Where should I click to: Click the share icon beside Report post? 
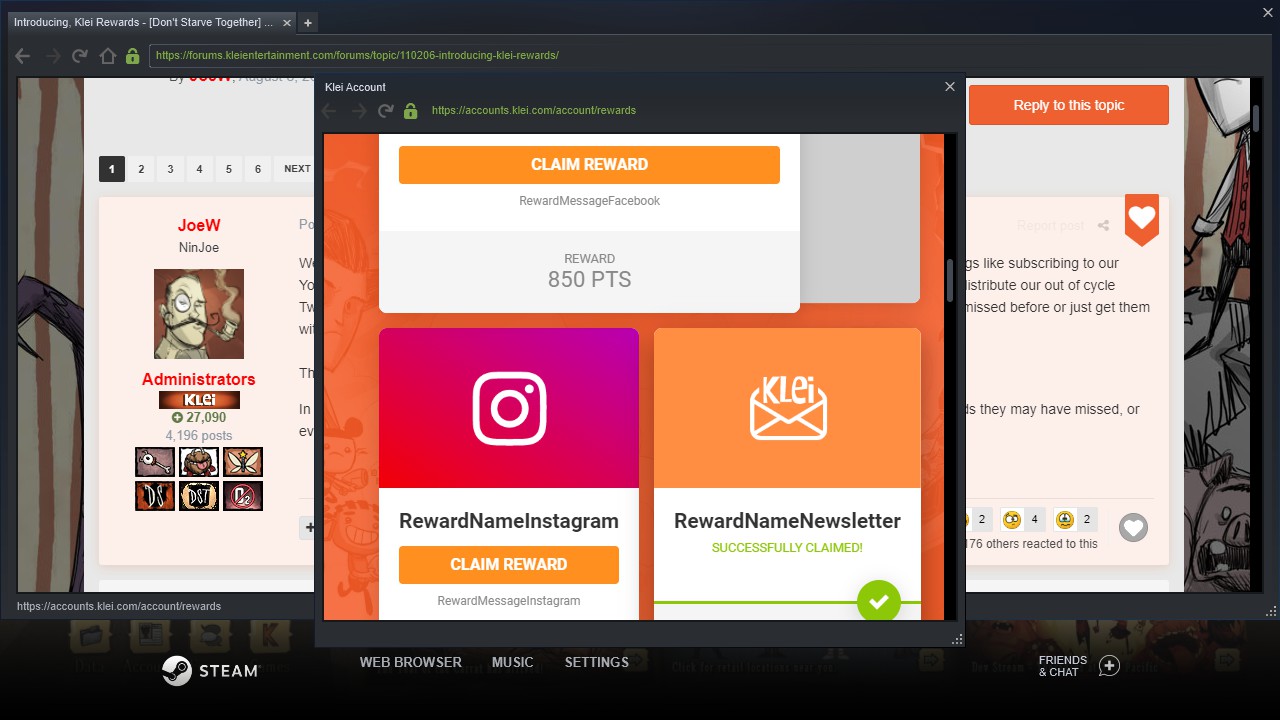coord(1103,226)
